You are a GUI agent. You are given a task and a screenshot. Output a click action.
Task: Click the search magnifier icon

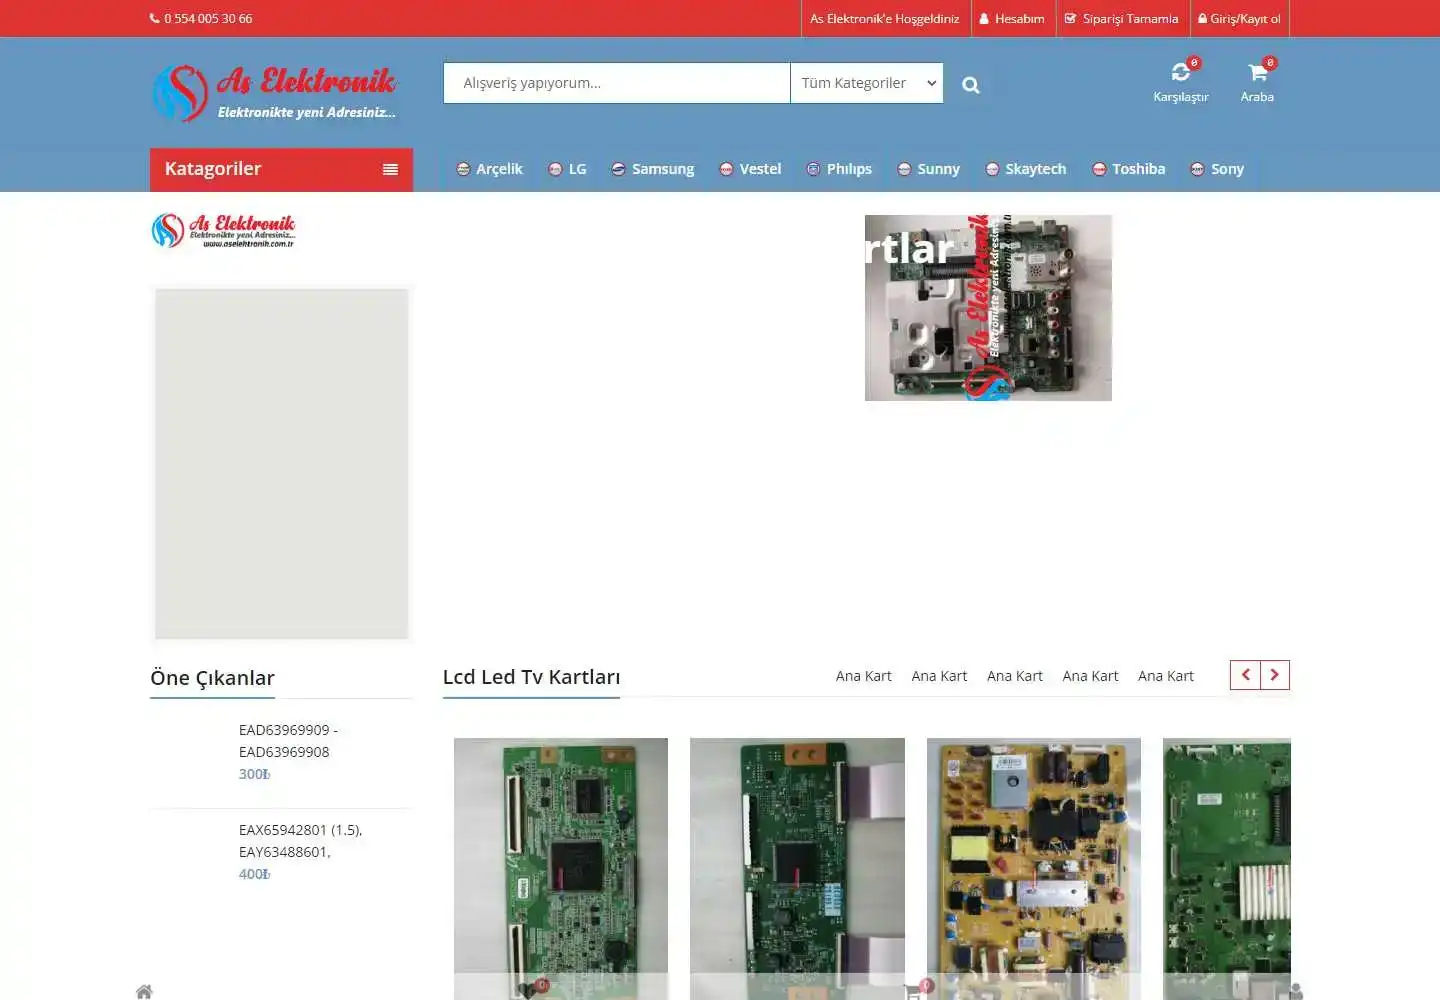[970, 85]
